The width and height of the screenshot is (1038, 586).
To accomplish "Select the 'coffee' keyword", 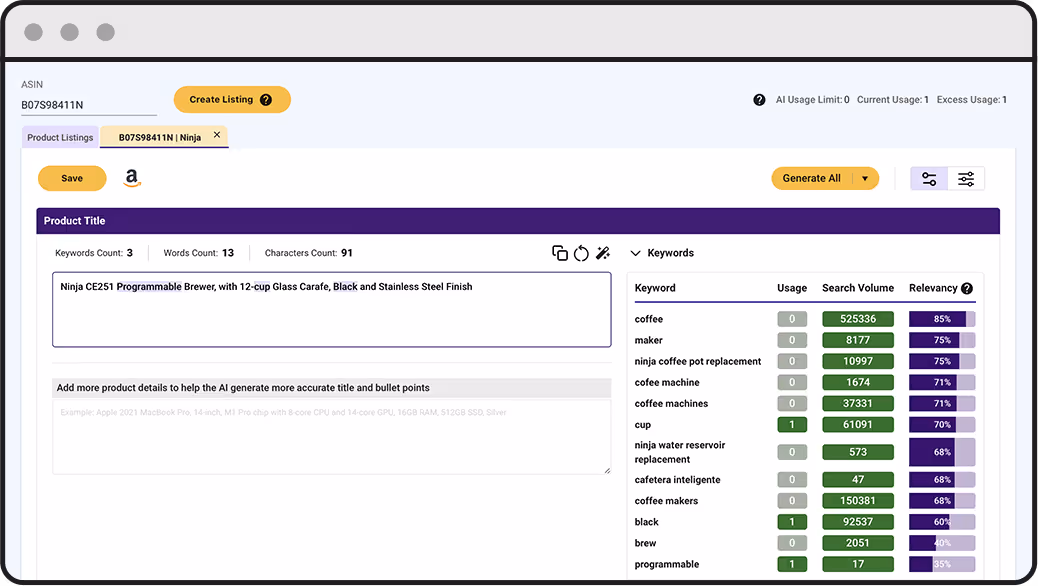I will point(649,319).
